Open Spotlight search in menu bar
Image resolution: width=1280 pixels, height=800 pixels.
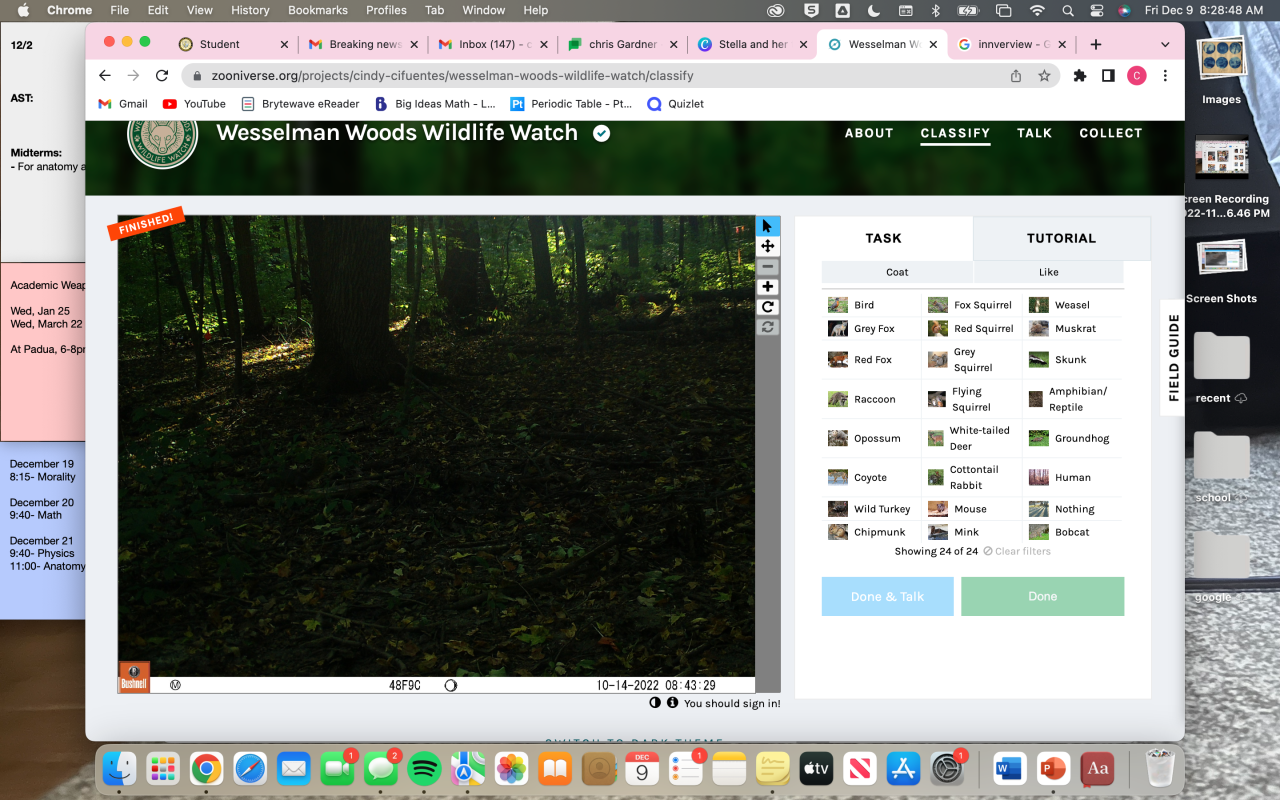(x=1067, y=10)
